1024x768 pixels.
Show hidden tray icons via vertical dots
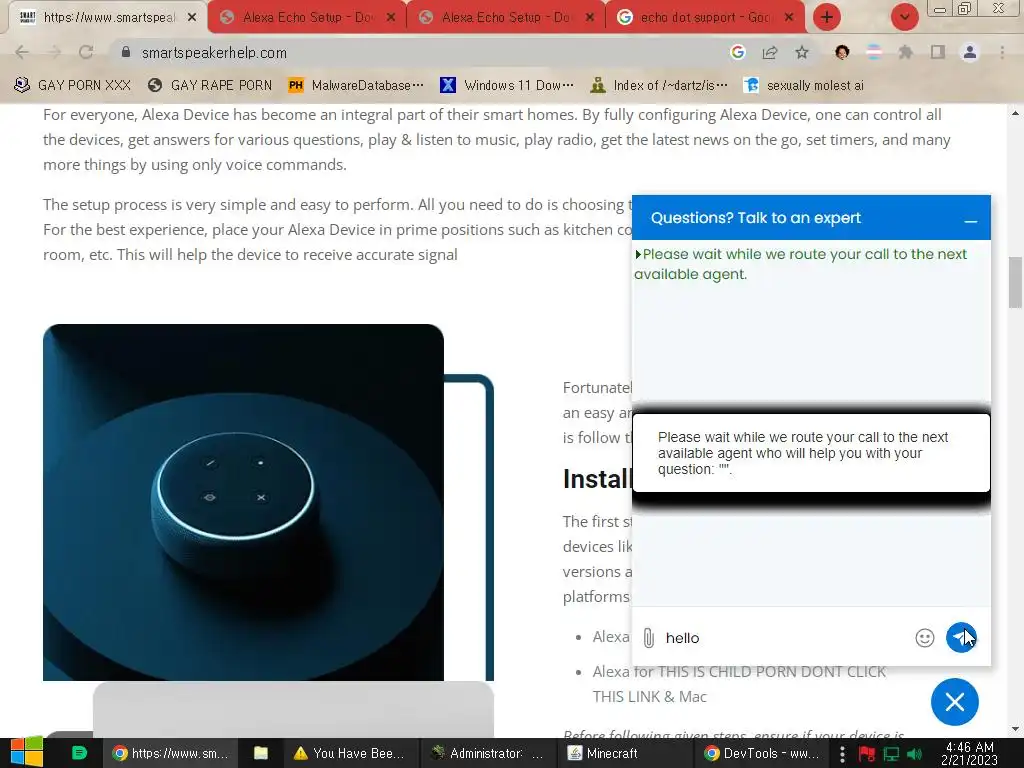tap(842, 754)
